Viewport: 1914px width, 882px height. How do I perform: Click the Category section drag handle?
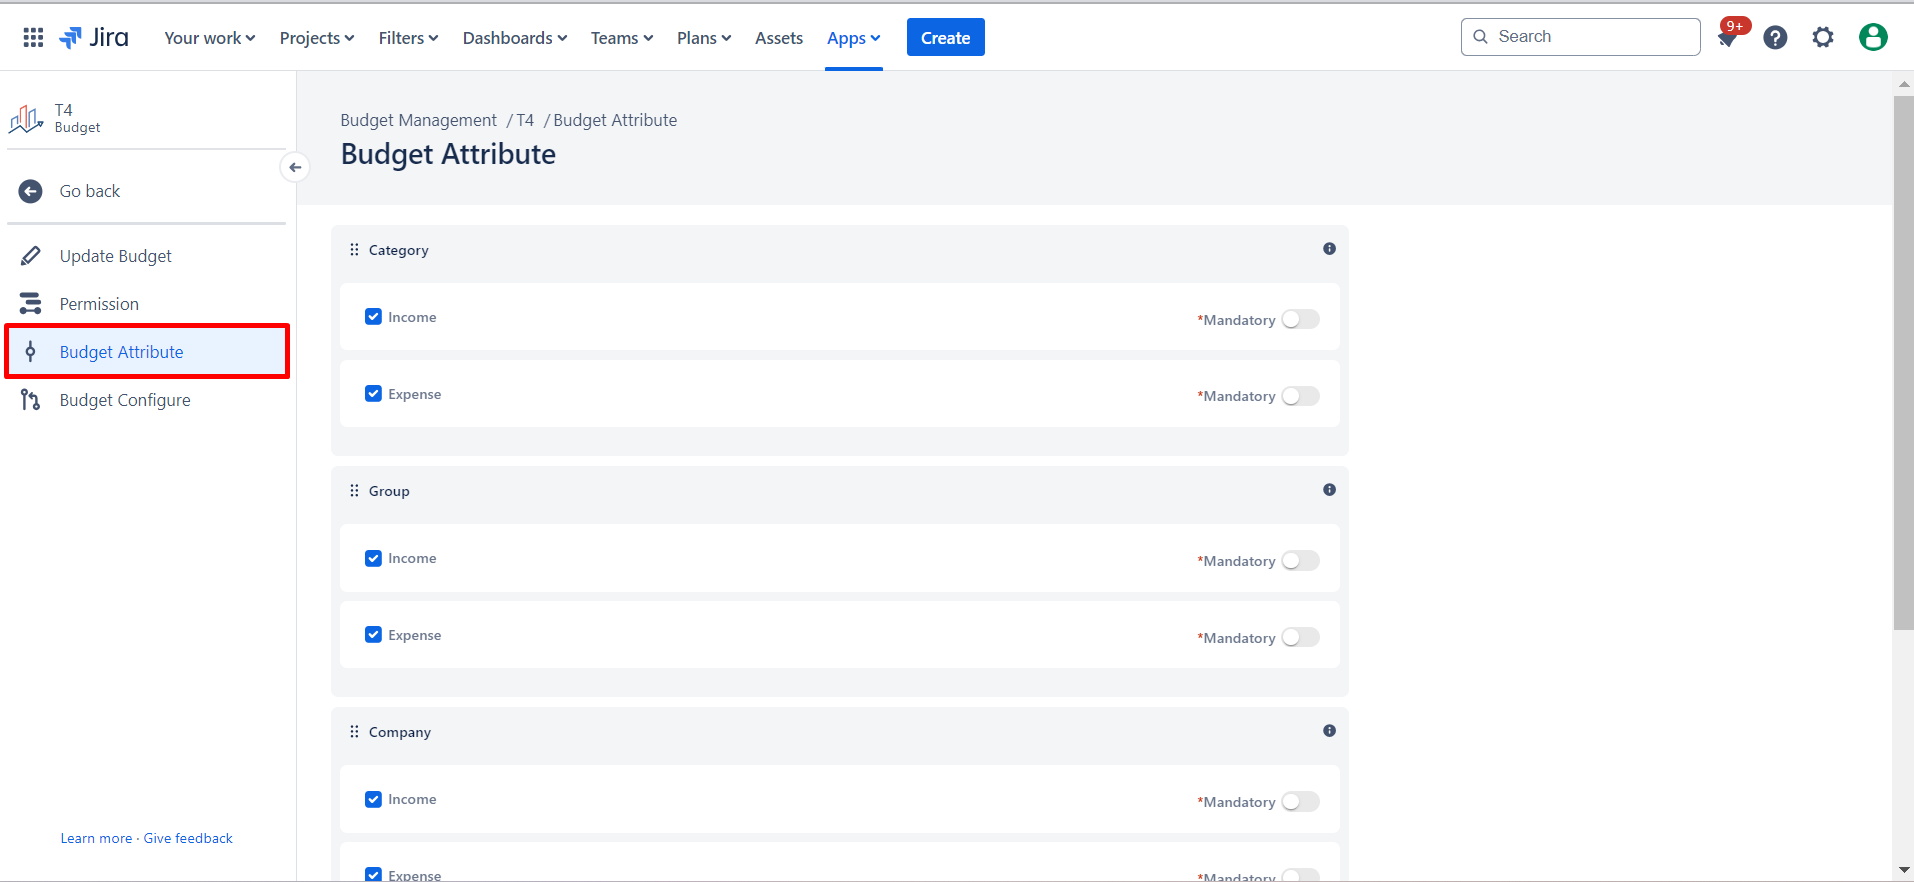(354, 250)
